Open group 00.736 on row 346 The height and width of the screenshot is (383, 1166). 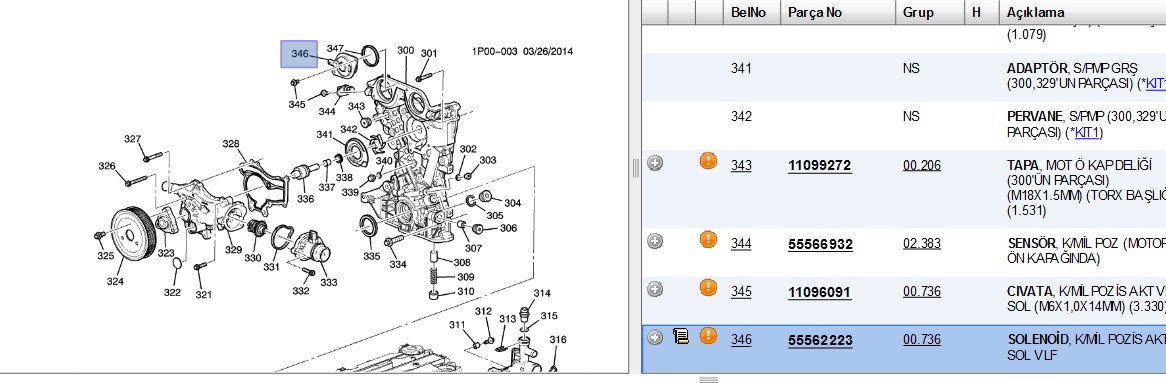[x=921, y=341]
